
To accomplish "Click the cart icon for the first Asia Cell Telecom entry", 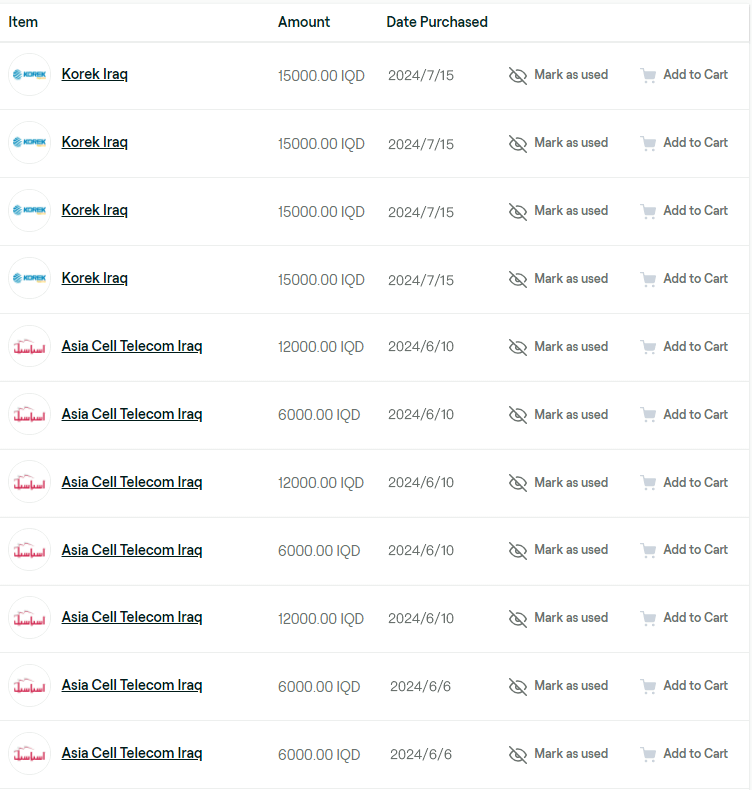I will click(648, 347).
